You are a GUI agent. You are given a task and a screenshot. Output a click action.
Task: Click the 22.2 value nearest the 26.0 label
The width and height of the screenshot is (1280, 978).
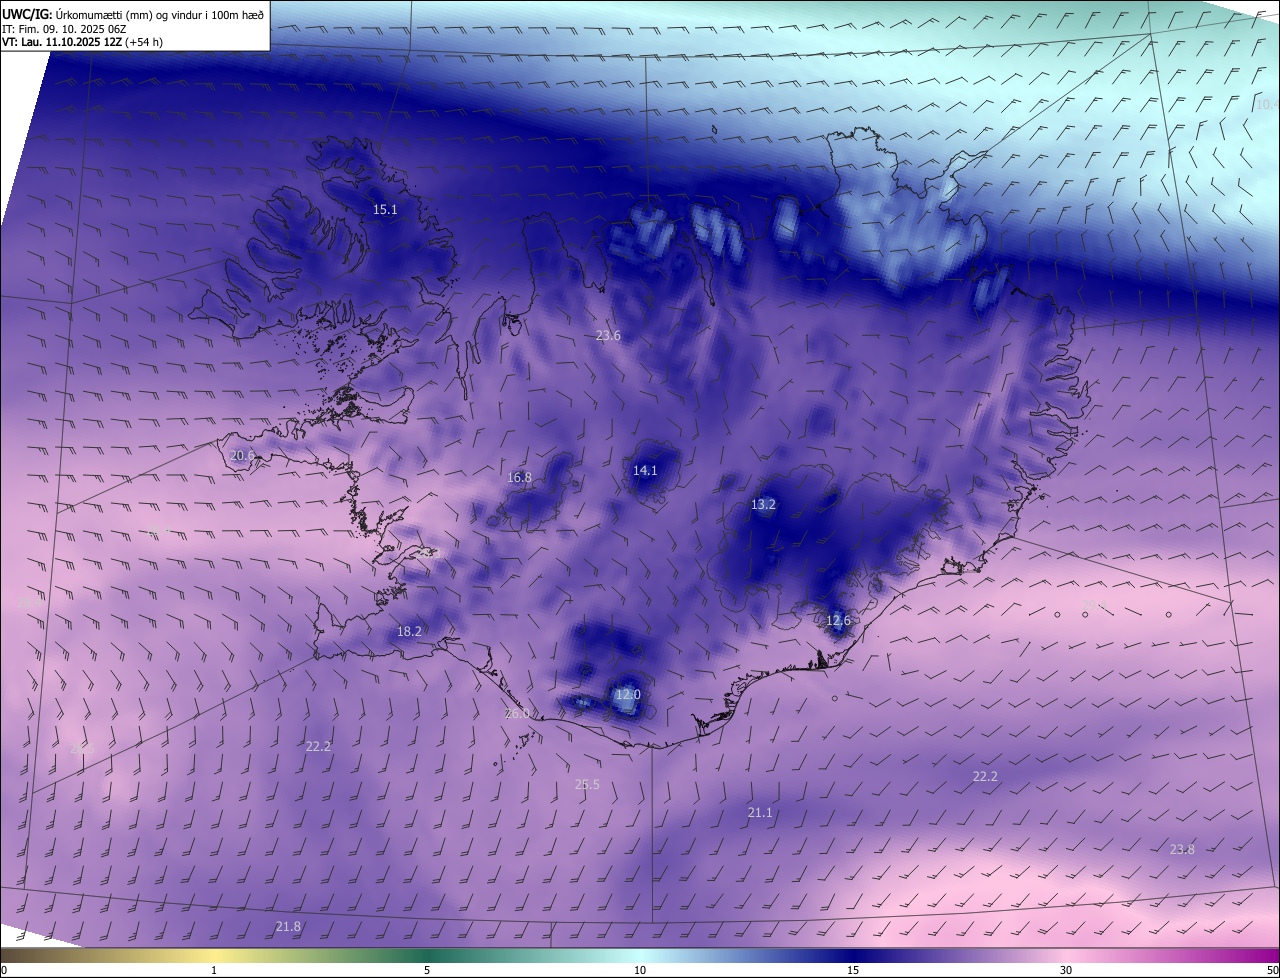point(318,747)
